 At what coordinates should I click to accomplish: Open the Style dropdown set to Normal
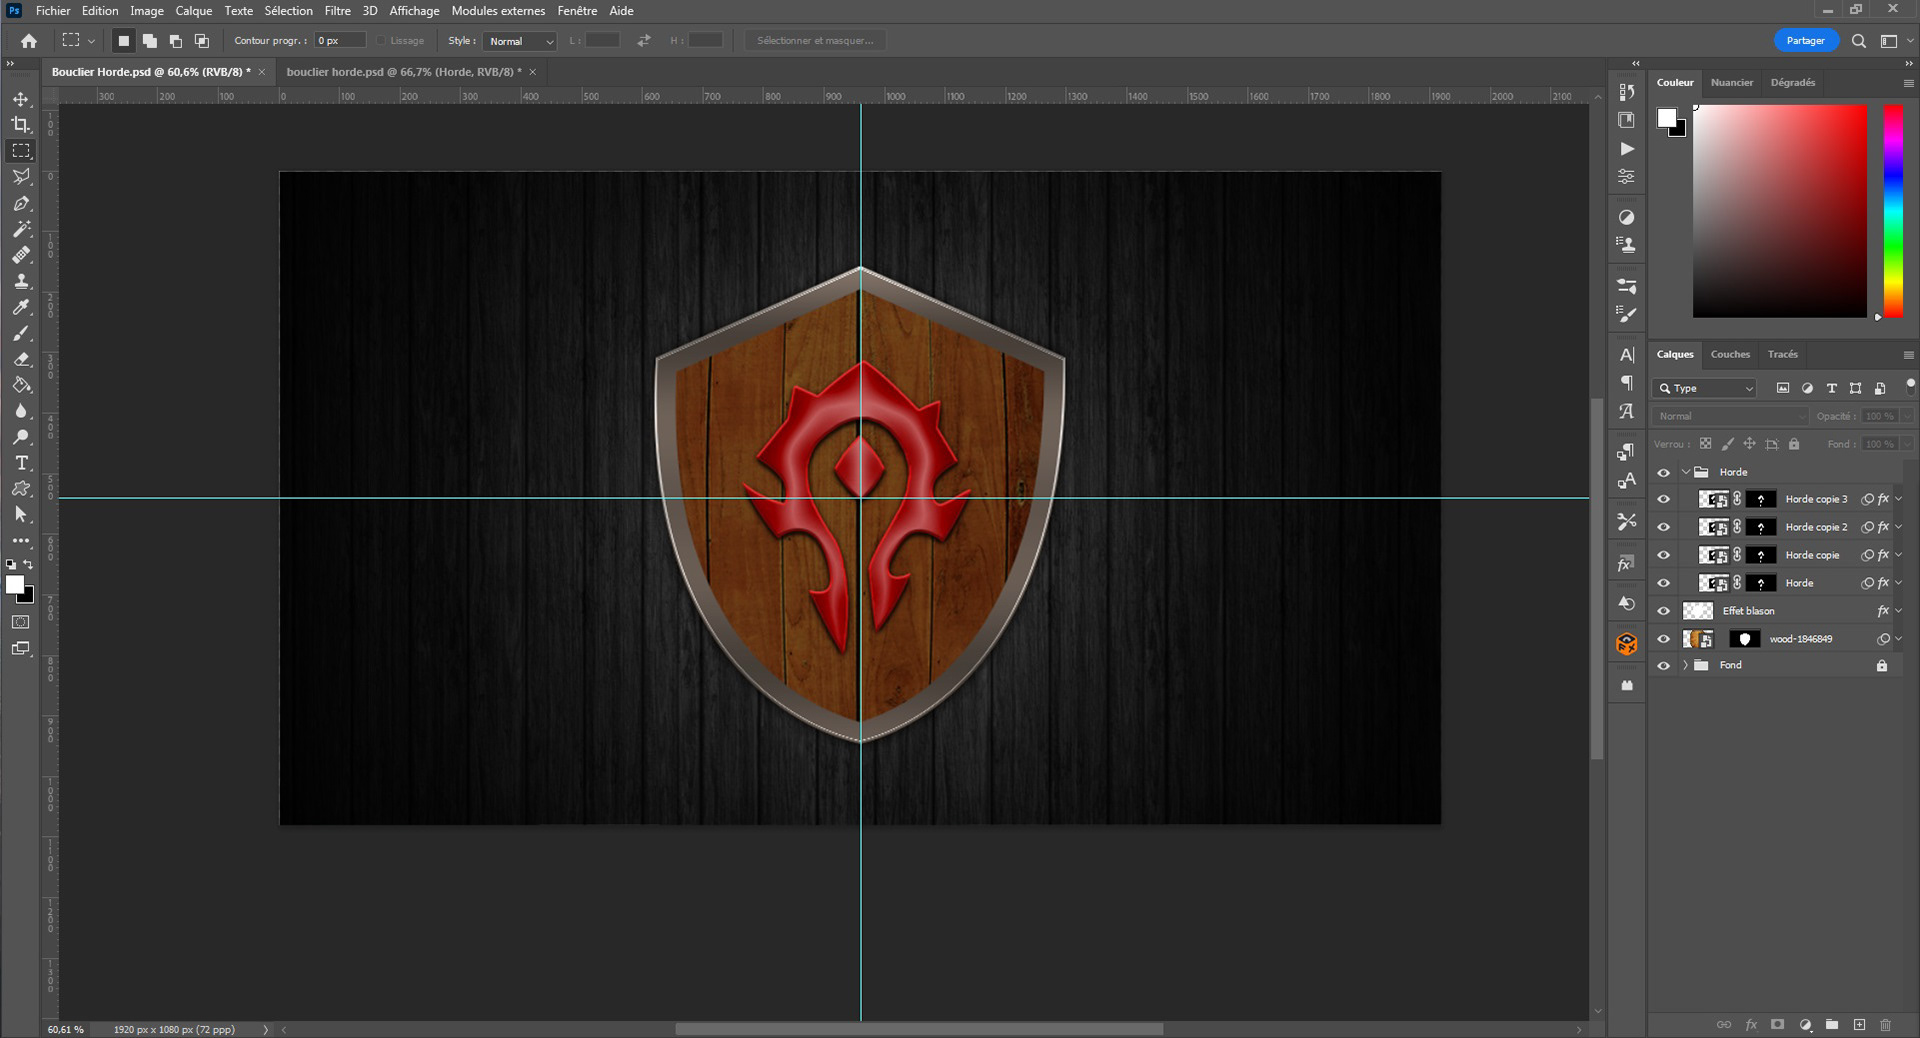520,41
